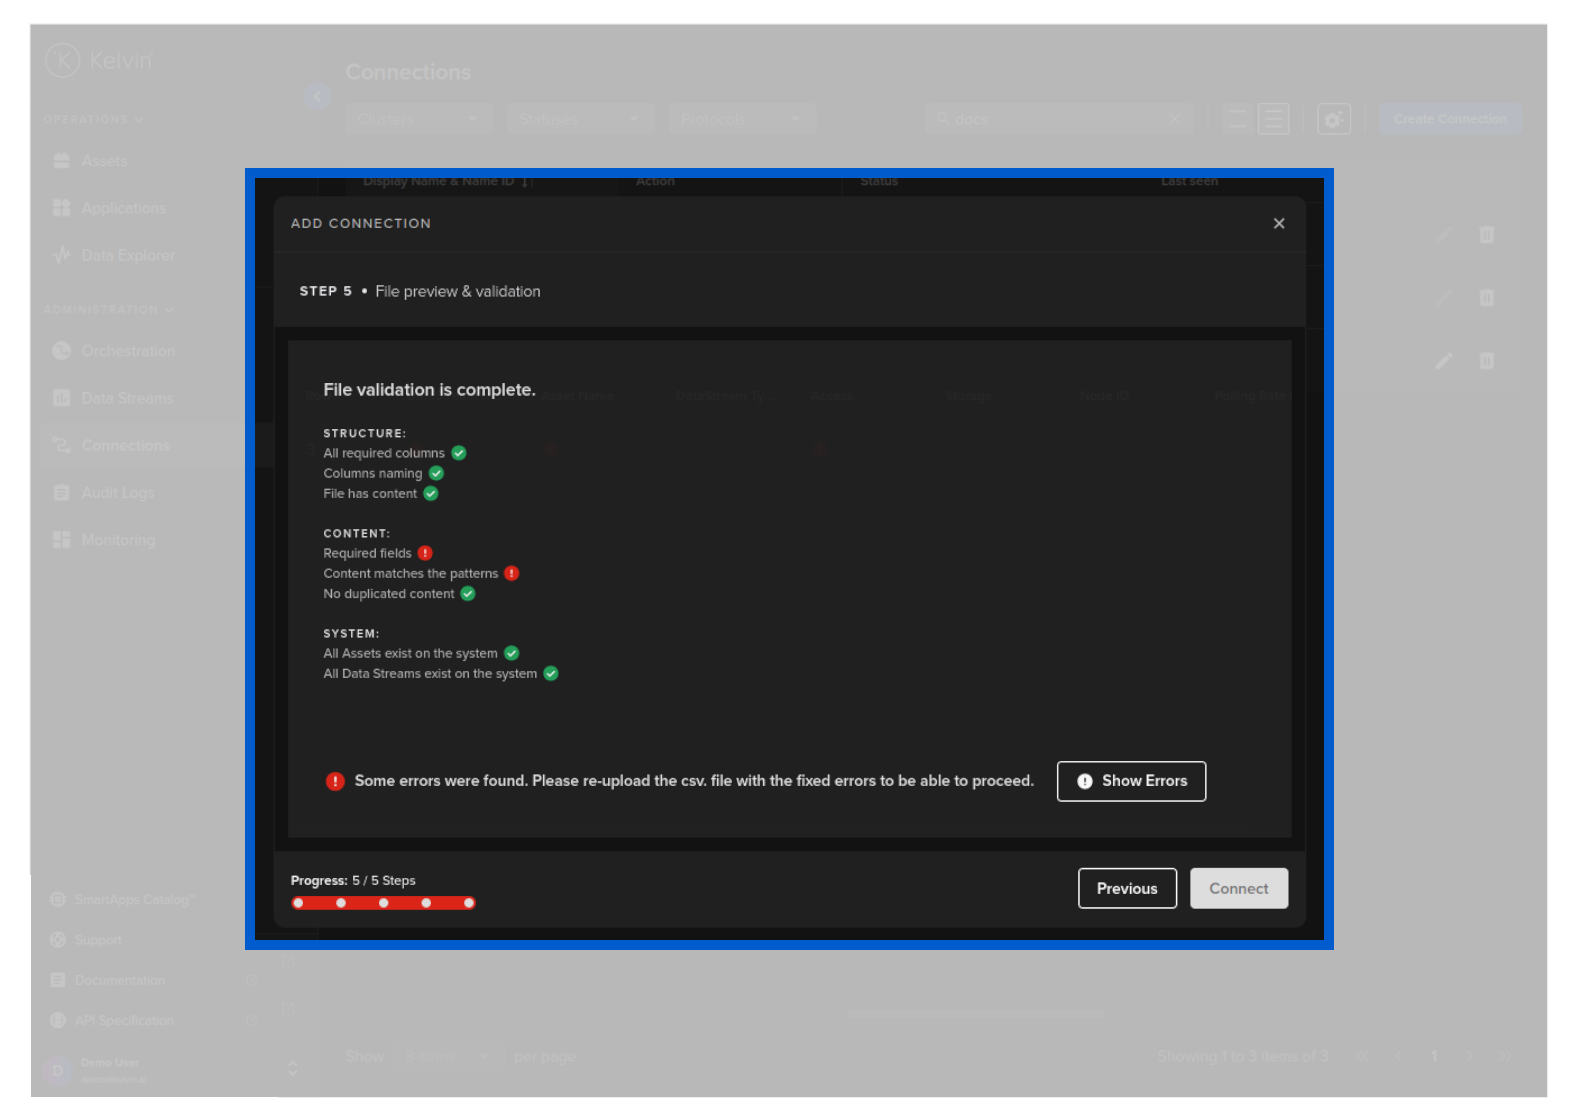Click the collapse sidebar arrow icon
Screen dimensions: 1580x1120
click(317, 97)
